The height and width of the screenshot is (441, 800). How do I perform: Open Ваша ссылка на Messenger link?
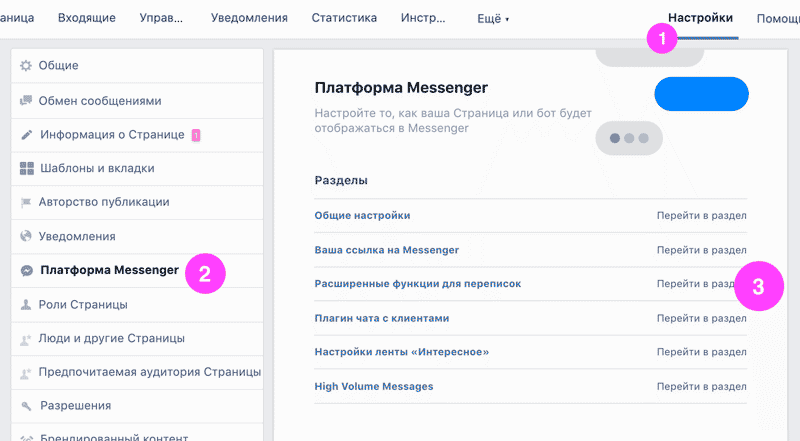coord(386,249)
